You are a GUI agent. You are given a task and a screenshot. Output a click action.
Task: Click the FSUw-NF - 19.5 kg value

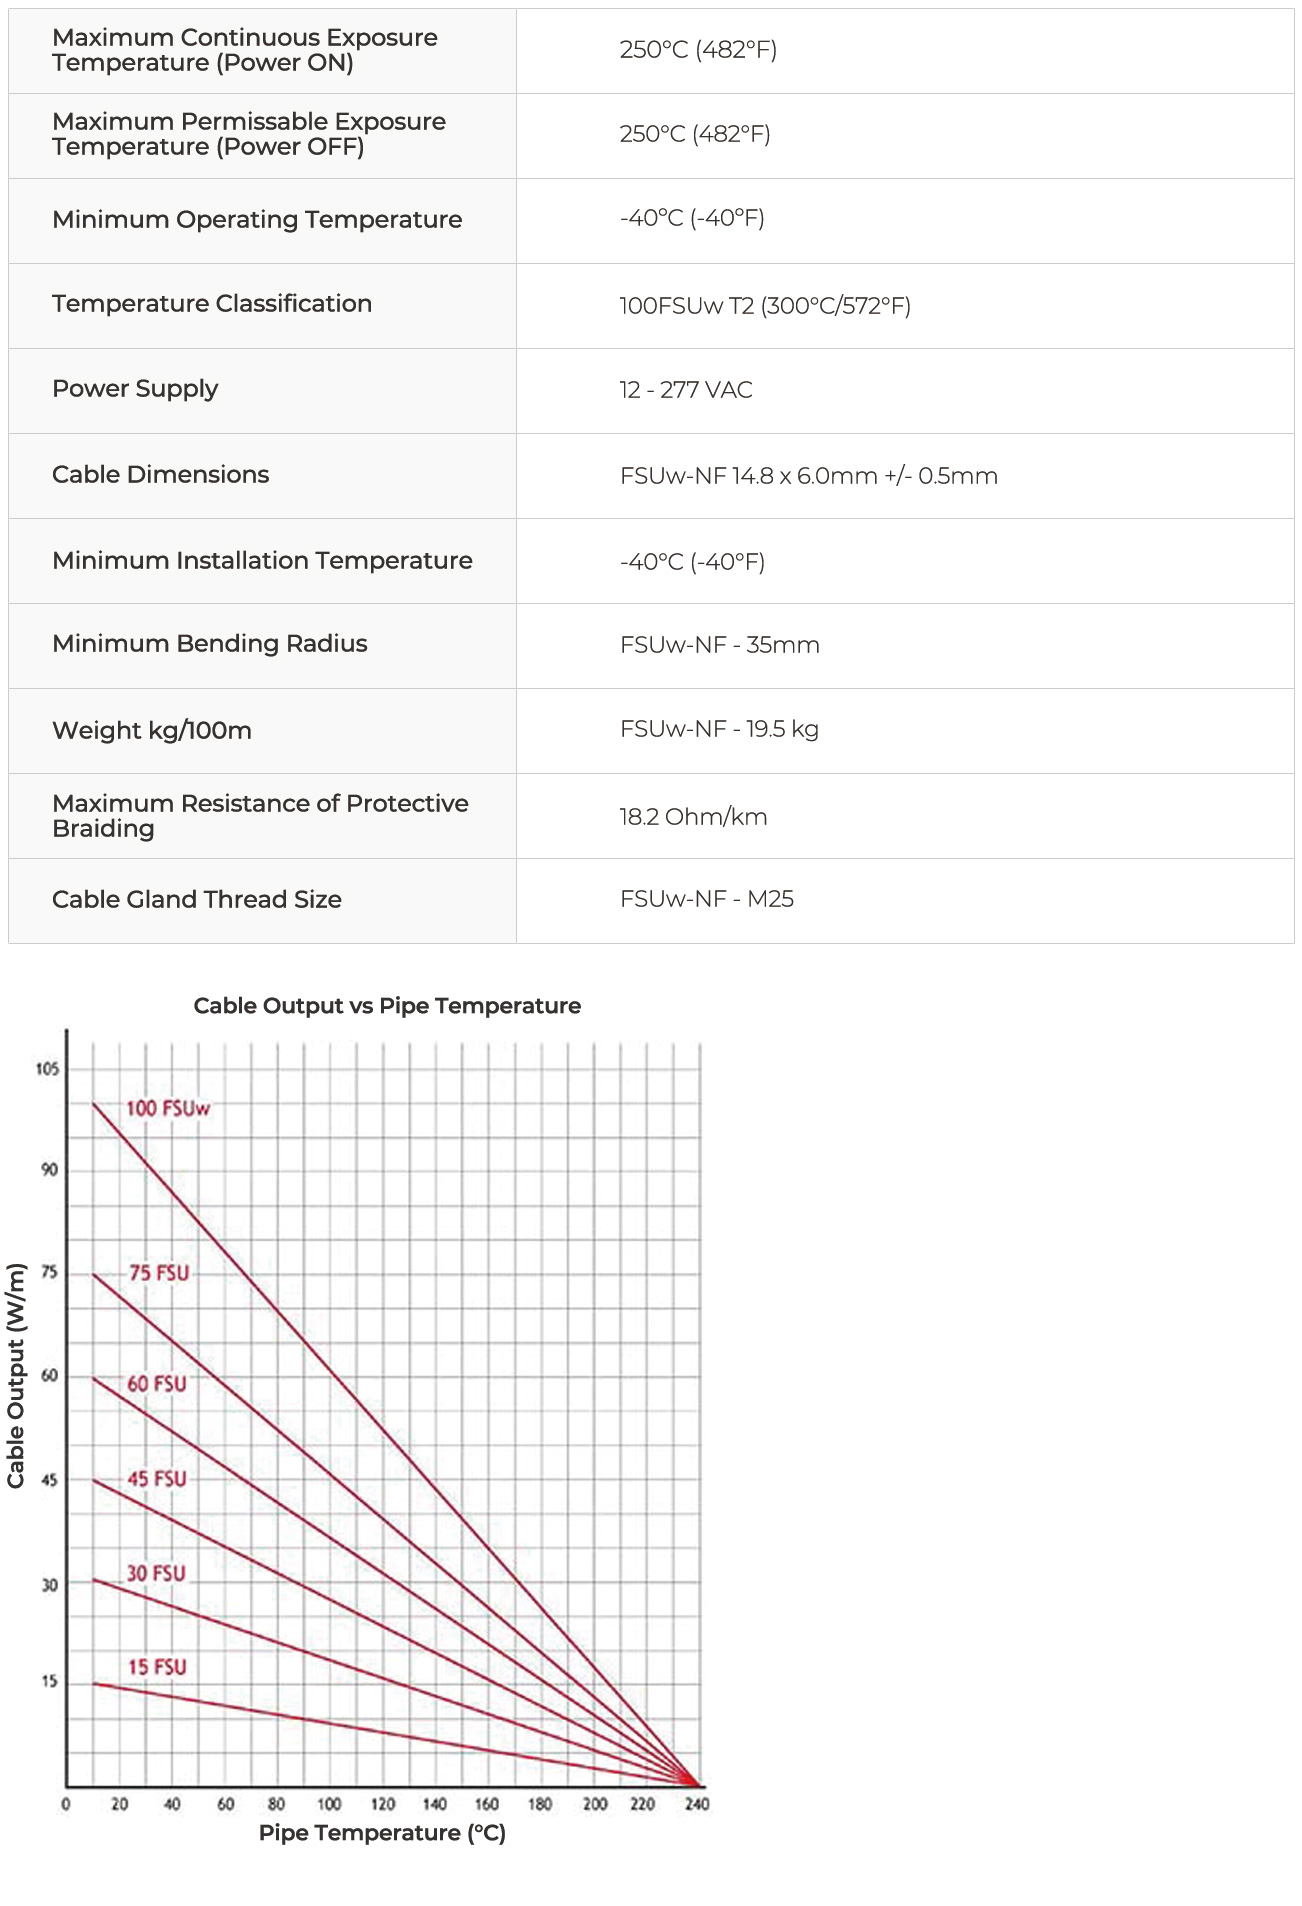click(719, 729)
